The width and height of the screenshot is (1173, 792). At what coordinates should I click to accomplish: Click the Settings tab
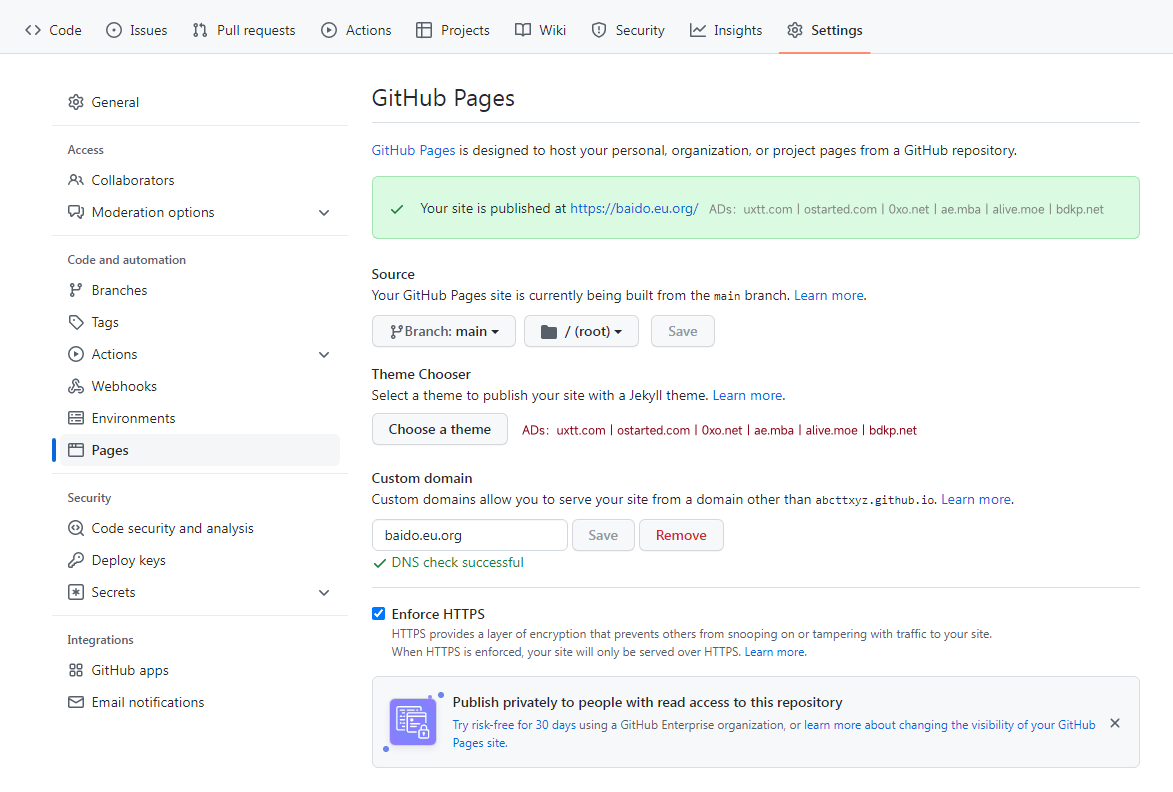[x=824, y=30]
